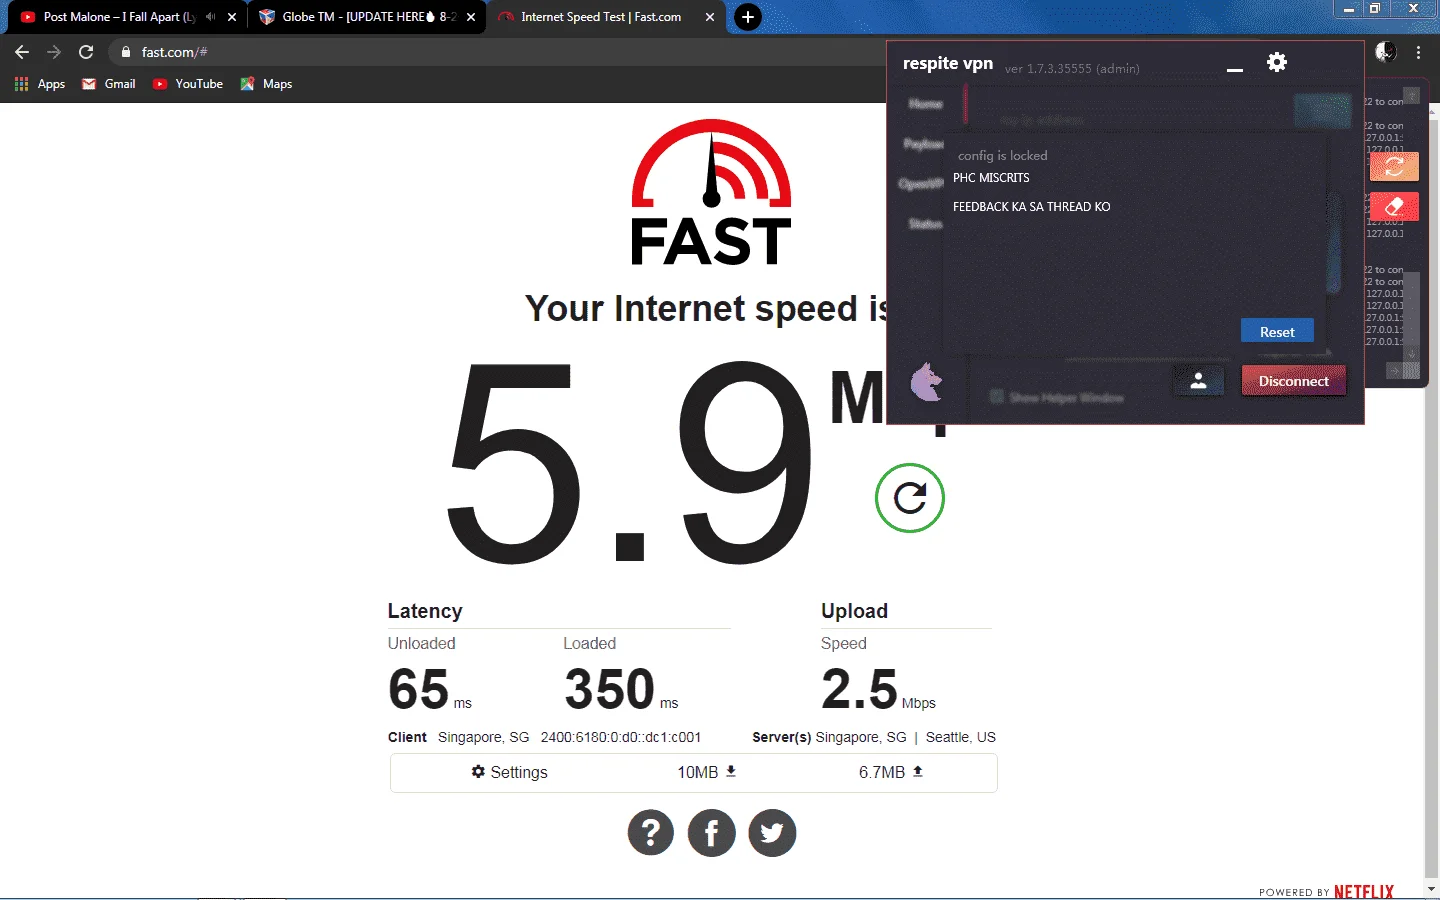Open fast.com Settings
Viewport: 1440px width, 900px height.
click(509, 772)
